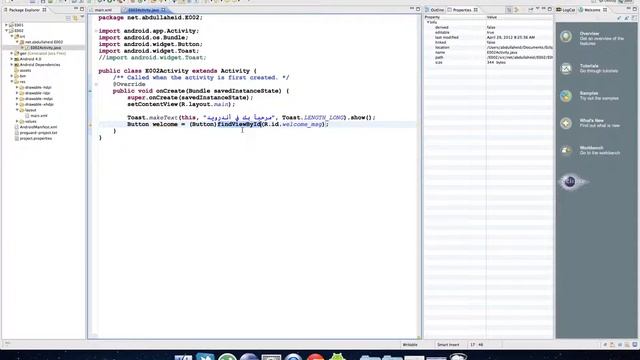The height and width of the screenshot is (360, 640).
Task: Open the Properties view menu triangle
Action: tap(537, 9)
